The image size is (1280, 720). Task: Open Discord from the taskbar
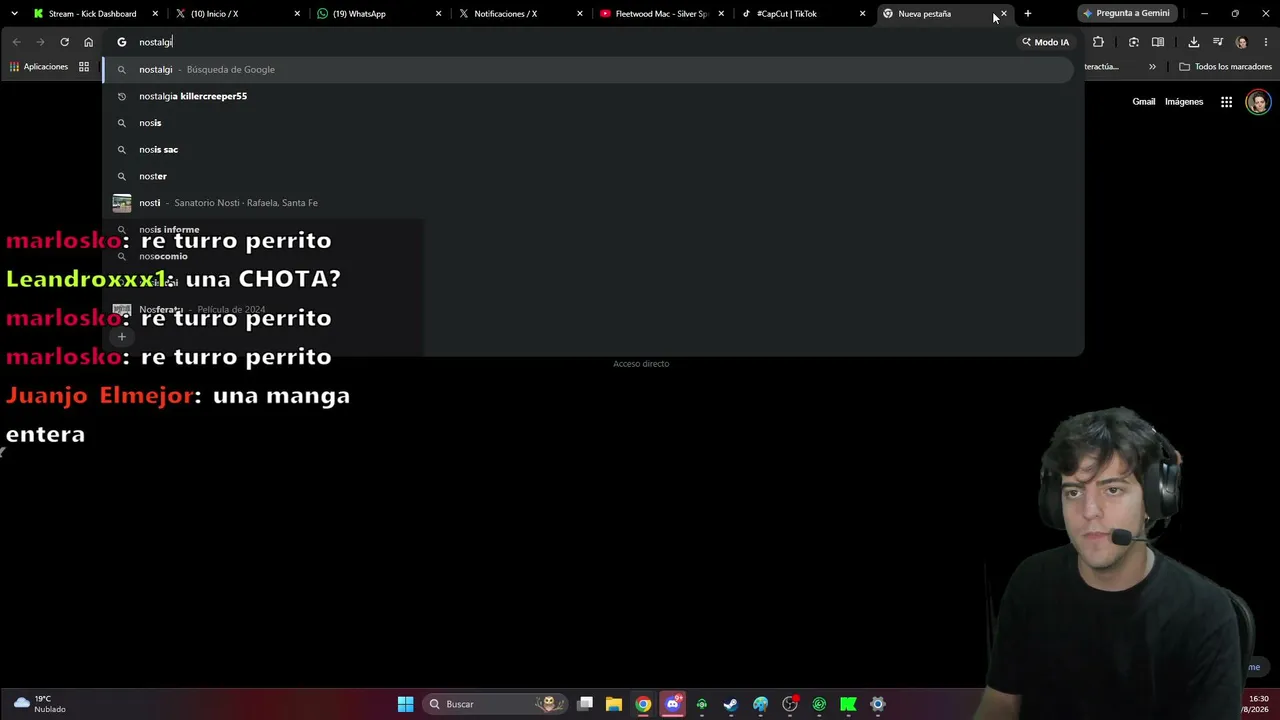click(672, 704)
